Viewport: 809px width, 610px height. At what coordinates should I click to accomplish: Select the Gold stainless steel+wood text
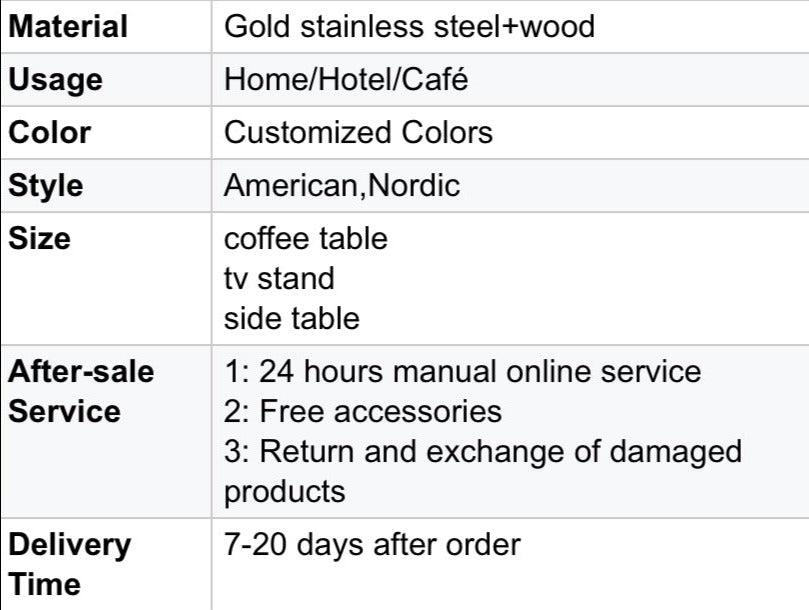pyautogui.click(x=409, y=26)
